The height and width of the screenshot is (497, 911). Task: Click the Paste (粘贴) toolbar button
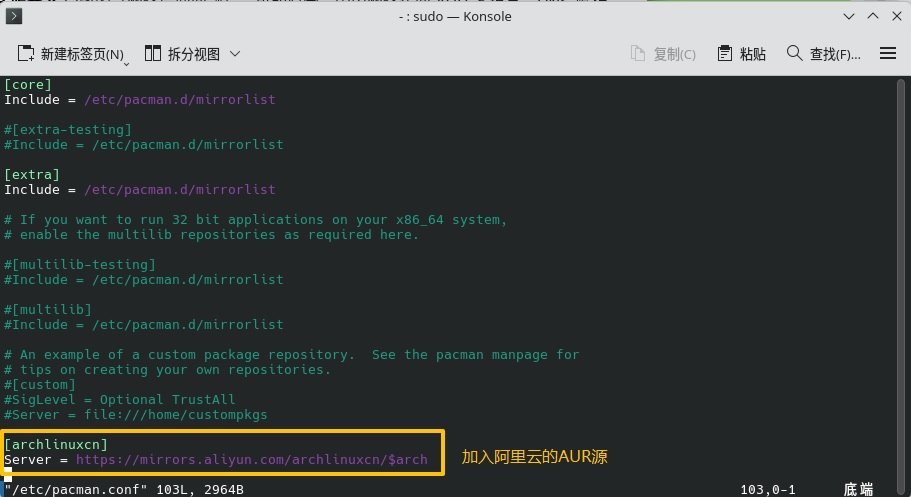coord(742,54)
